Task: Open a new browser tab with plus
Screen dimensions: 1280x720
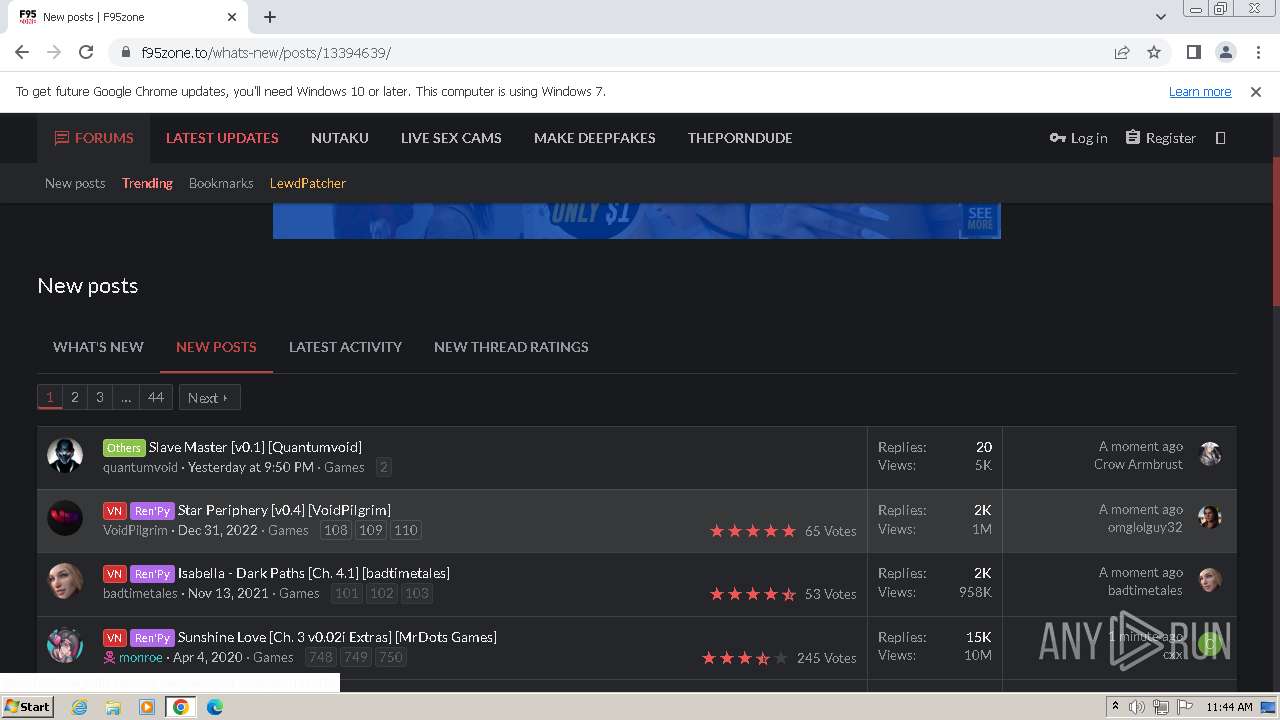Action: (x=270, y=16)
